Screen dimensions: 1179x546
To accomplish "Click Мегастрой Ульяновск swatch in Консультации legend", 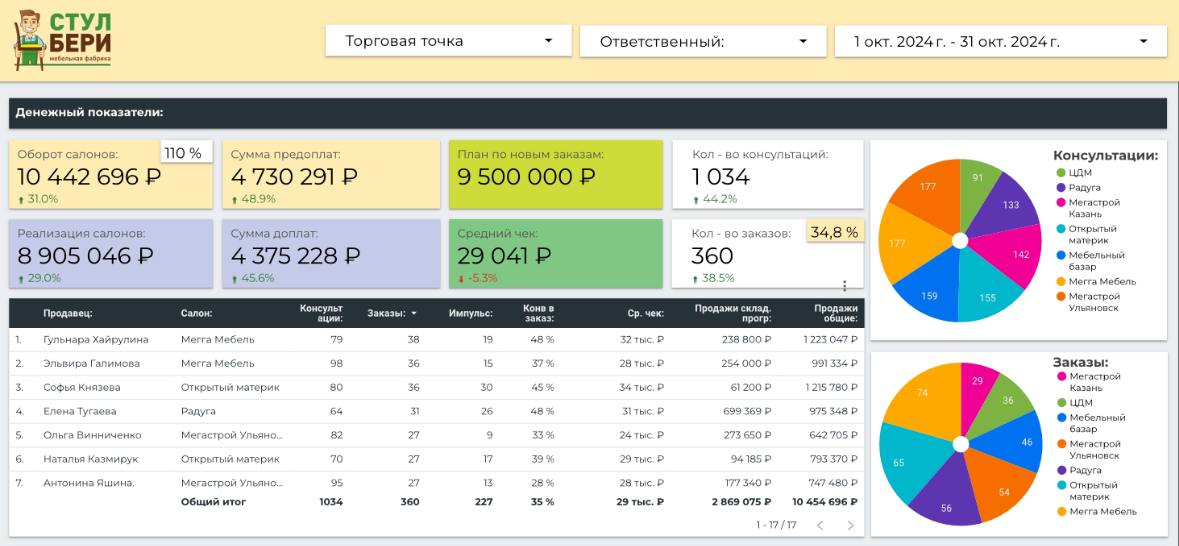I will 1060,296.
